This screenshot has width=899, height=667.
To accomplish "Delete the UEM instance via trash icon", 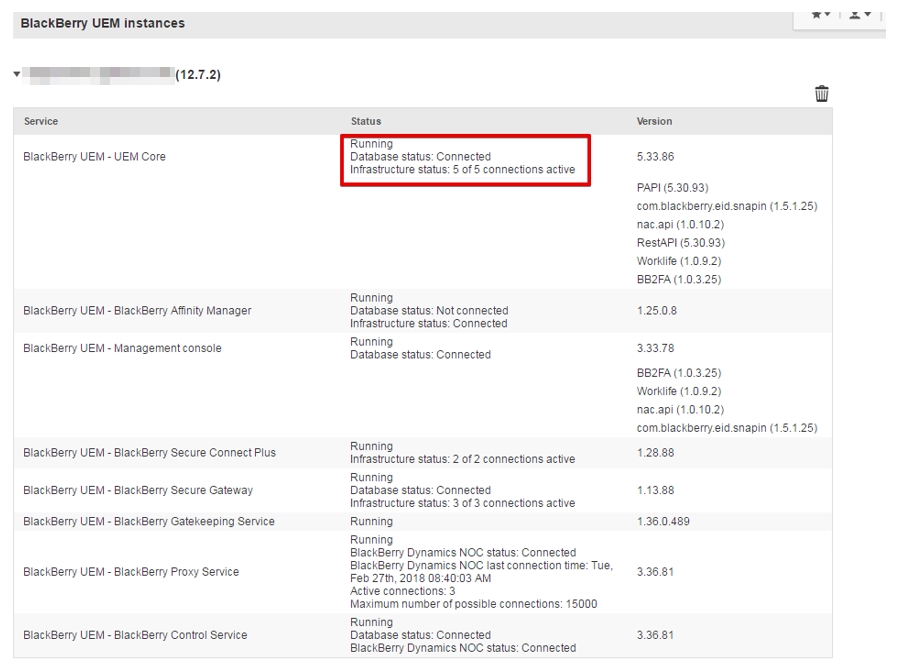I will (x=822, y=93).
